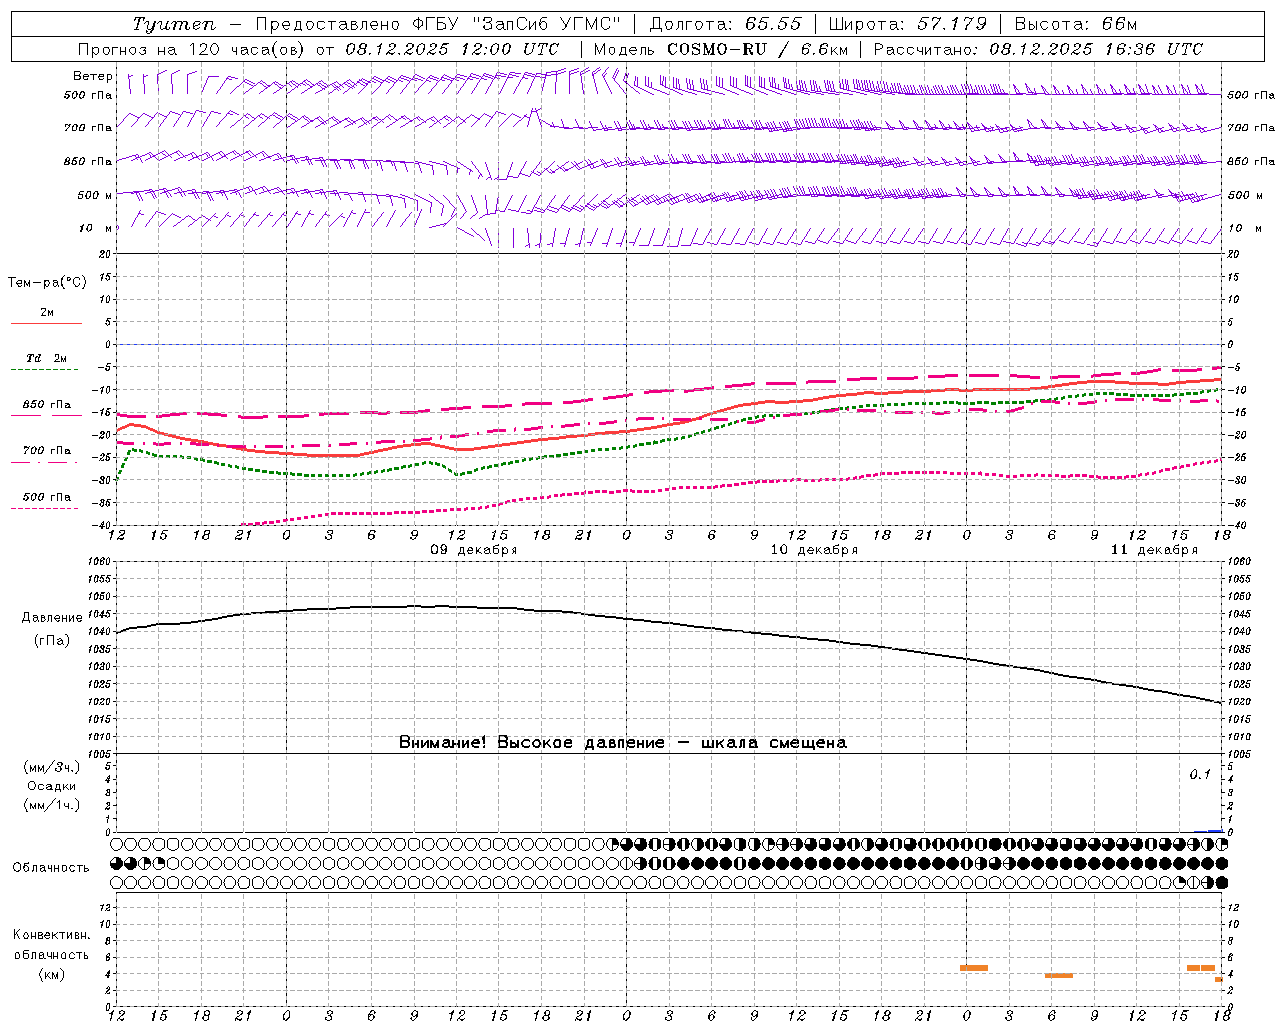Click the 0.1 precipitation value

click(1200, 775)
